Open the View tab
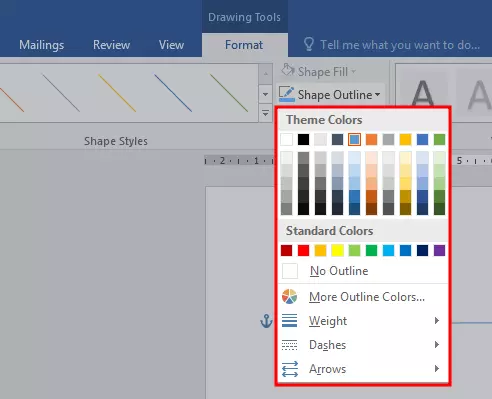Image resolution: width=492 pixels, height=399 pixels. click(171, 45)
